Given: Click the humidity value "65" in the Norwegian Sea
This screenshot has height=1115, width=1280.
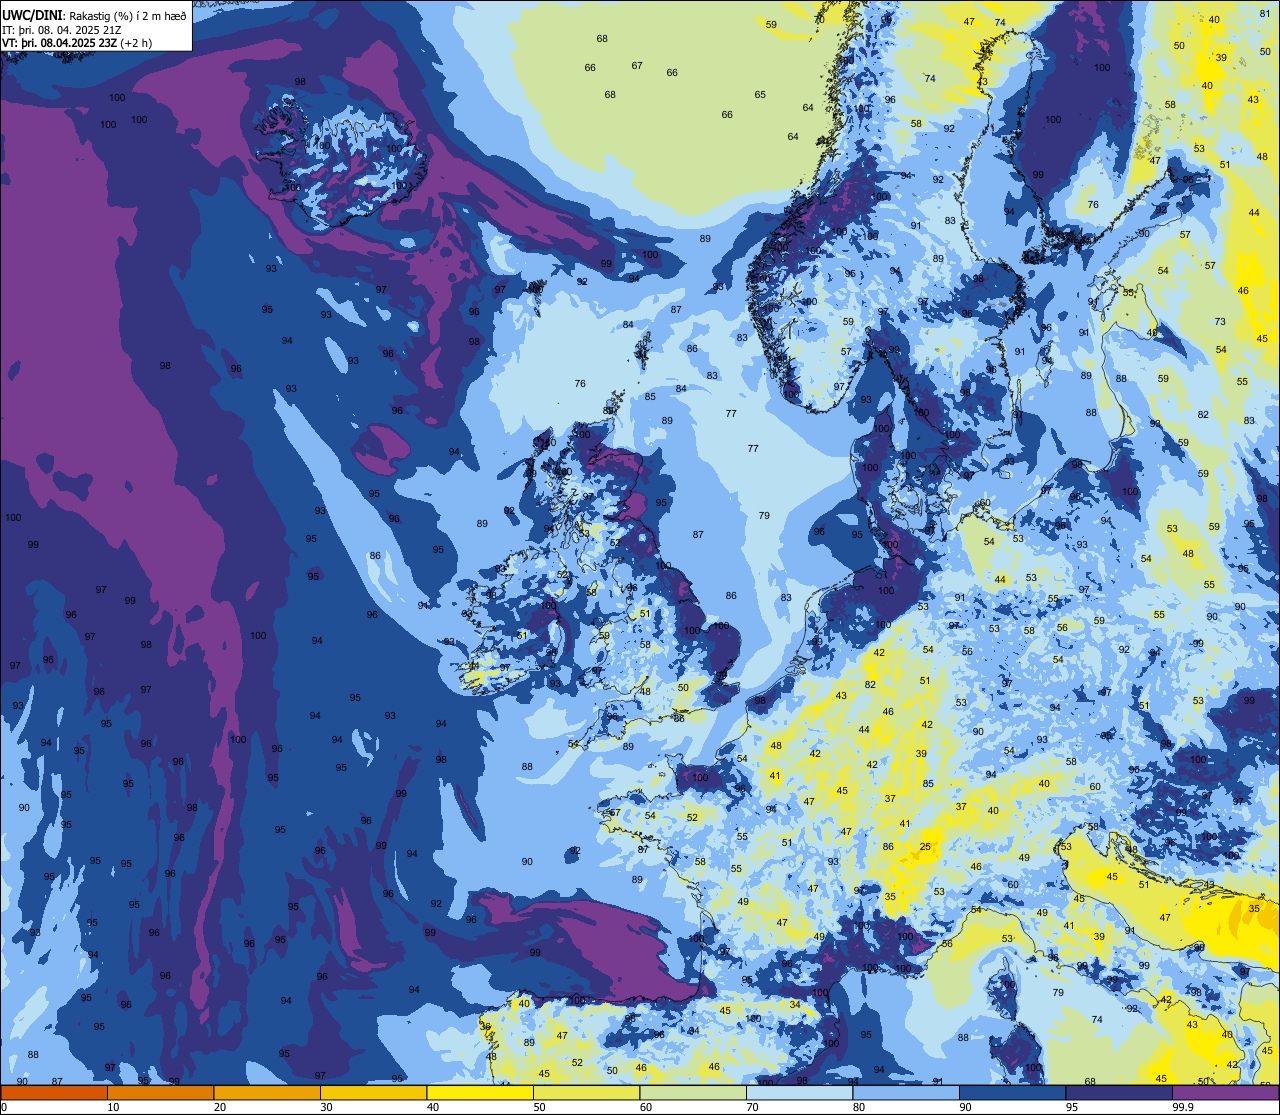Looking at the screenshot, I should pyautogui.click(x=760, y=94).
